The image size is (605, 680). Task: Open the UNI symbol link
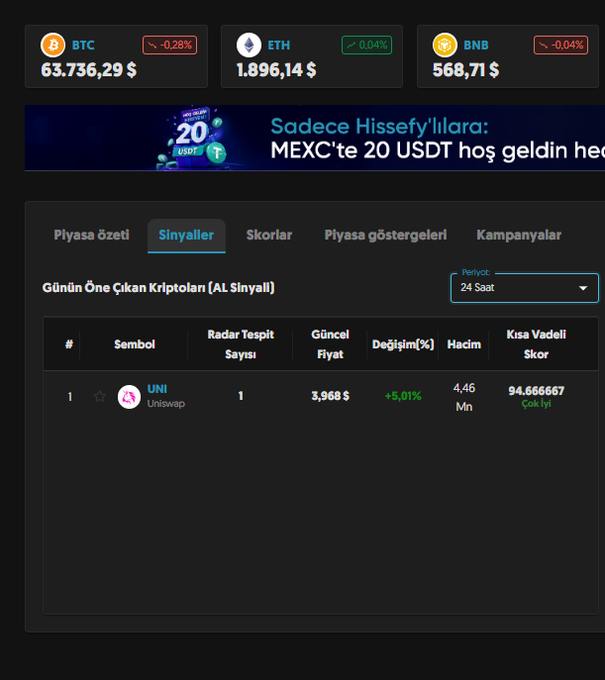[157, 389]
